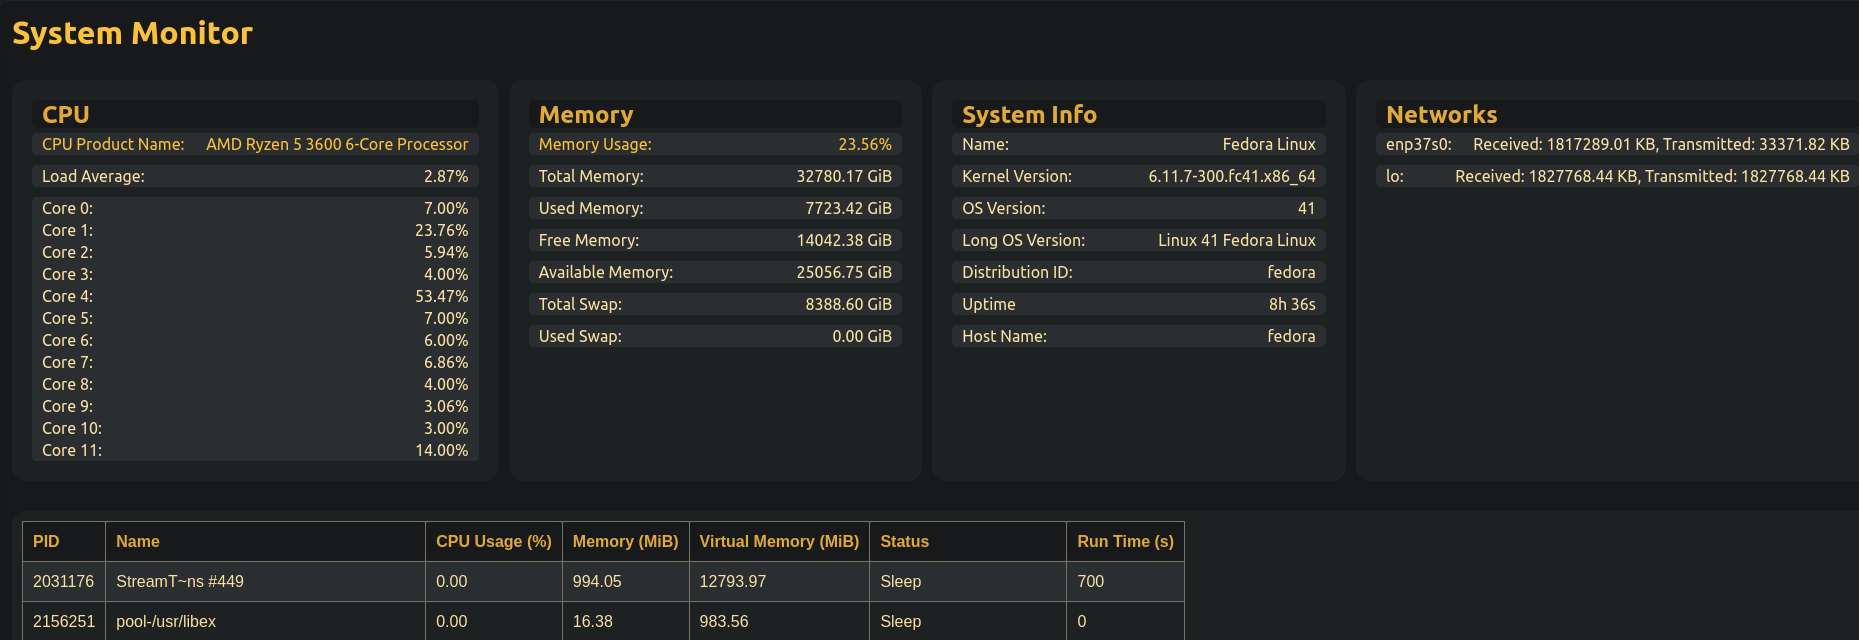The width and height of the screenshot is (1859, 640).
Task: Click the Core 5 usage row
Action: (255, 318)
